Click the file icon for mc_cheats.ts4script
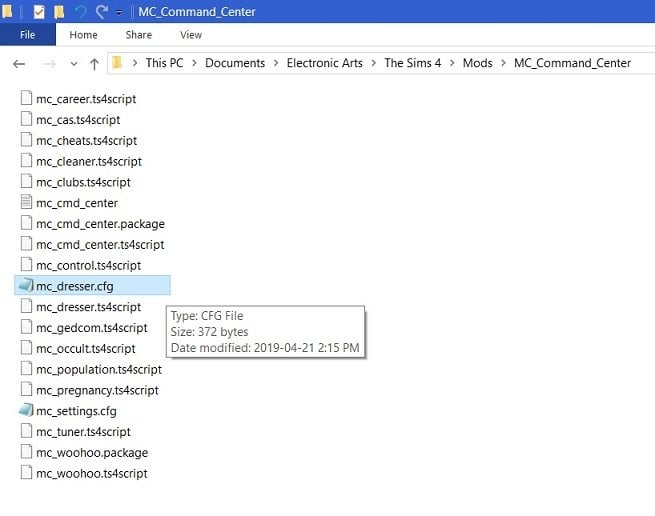Screen dimensions: 655x516 (26, 140)
